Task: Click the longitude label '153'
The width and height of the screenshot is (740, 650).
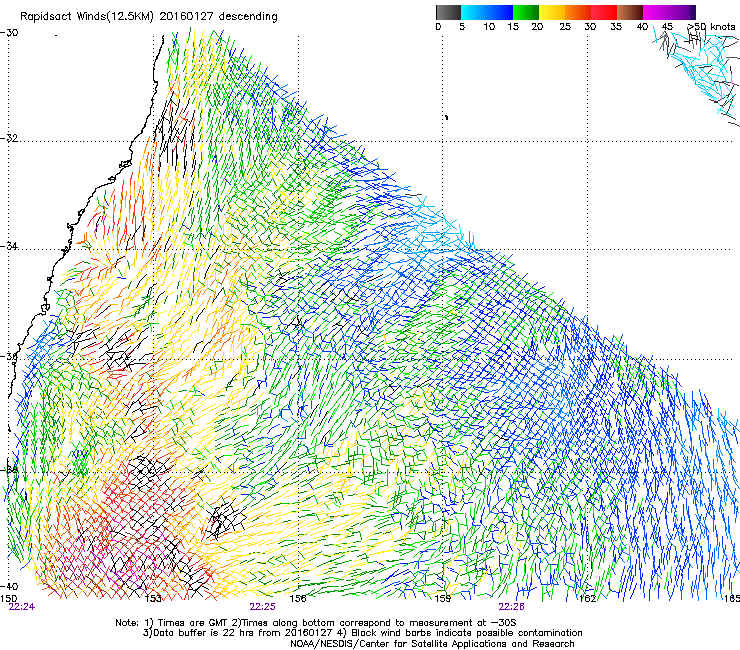Action: 153,598
